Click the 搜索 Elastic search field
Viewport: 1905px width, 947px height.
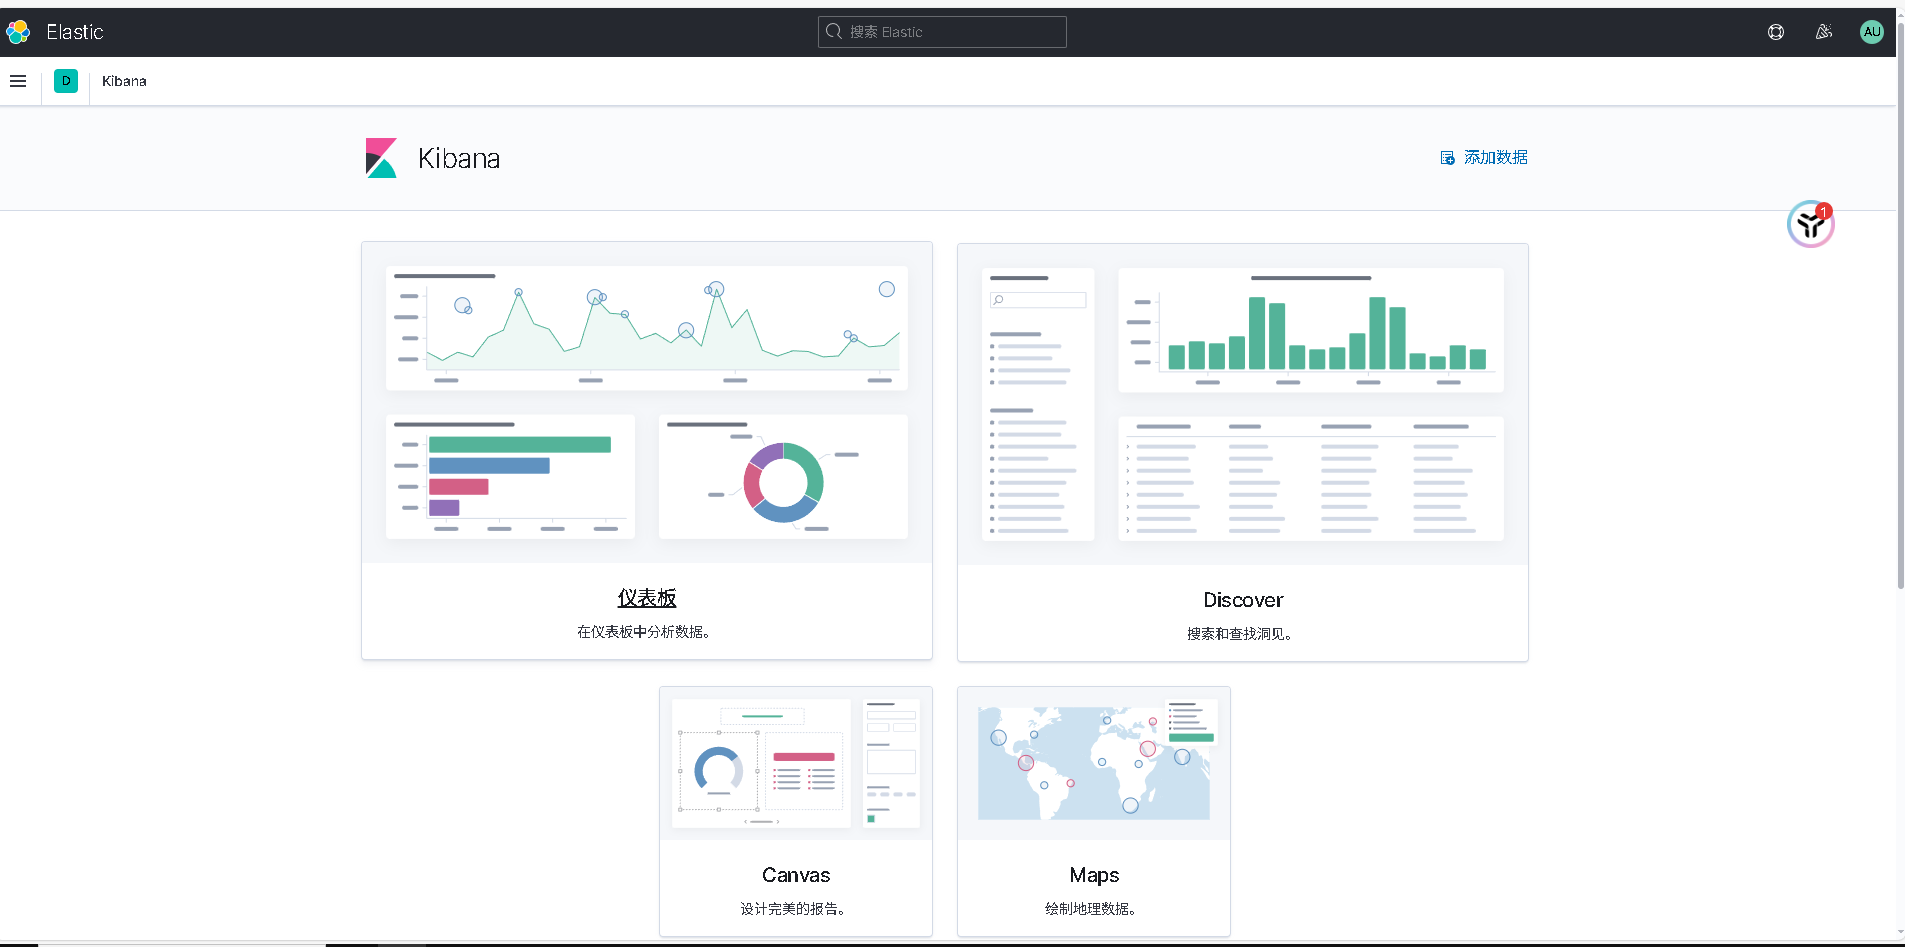941,31
